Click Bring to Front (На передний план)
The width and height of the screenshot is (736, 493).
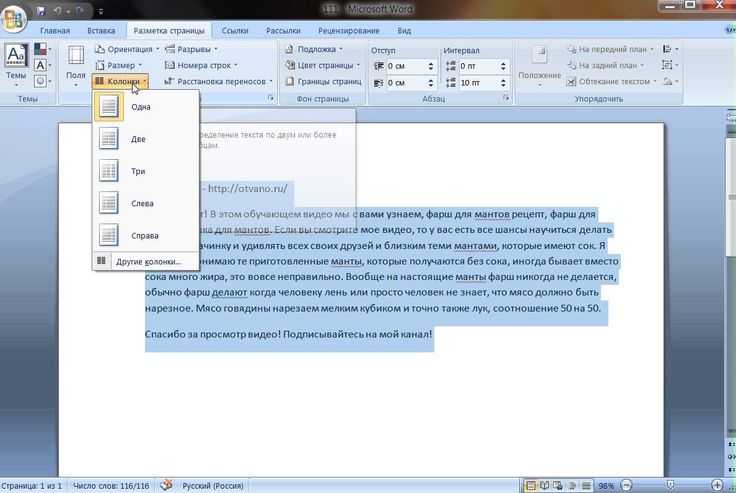point(611,49)
